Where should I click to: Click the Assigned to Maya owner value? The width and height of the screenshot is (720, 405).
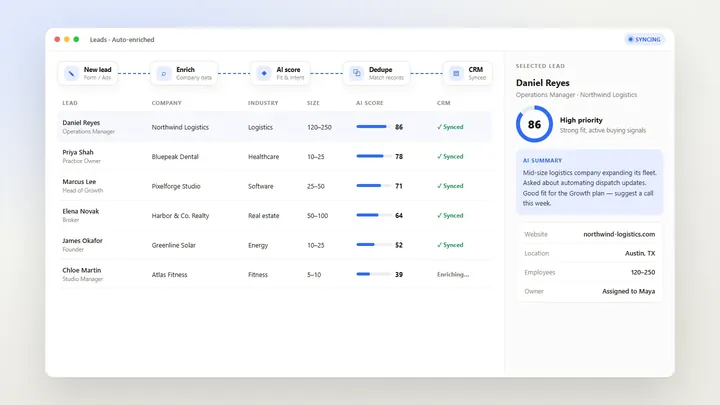click(629, 291)
